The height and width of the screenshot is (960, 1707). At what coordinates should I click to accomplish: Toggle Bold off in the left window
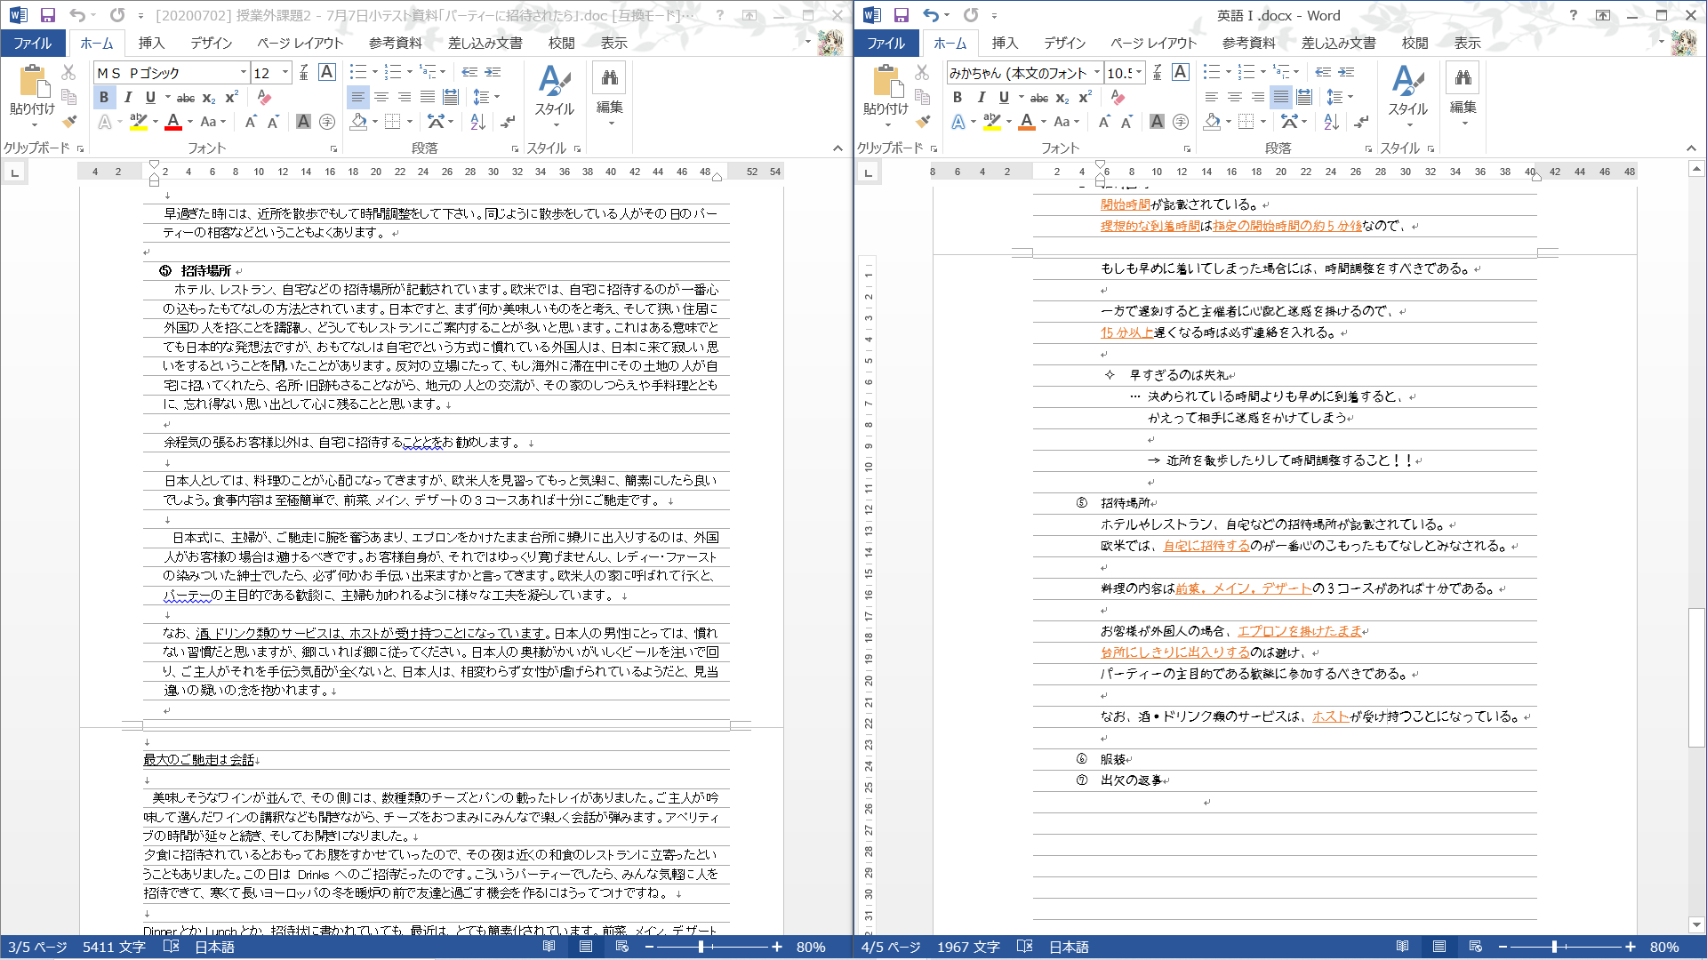pyautogui.click(x=104, y=97)
